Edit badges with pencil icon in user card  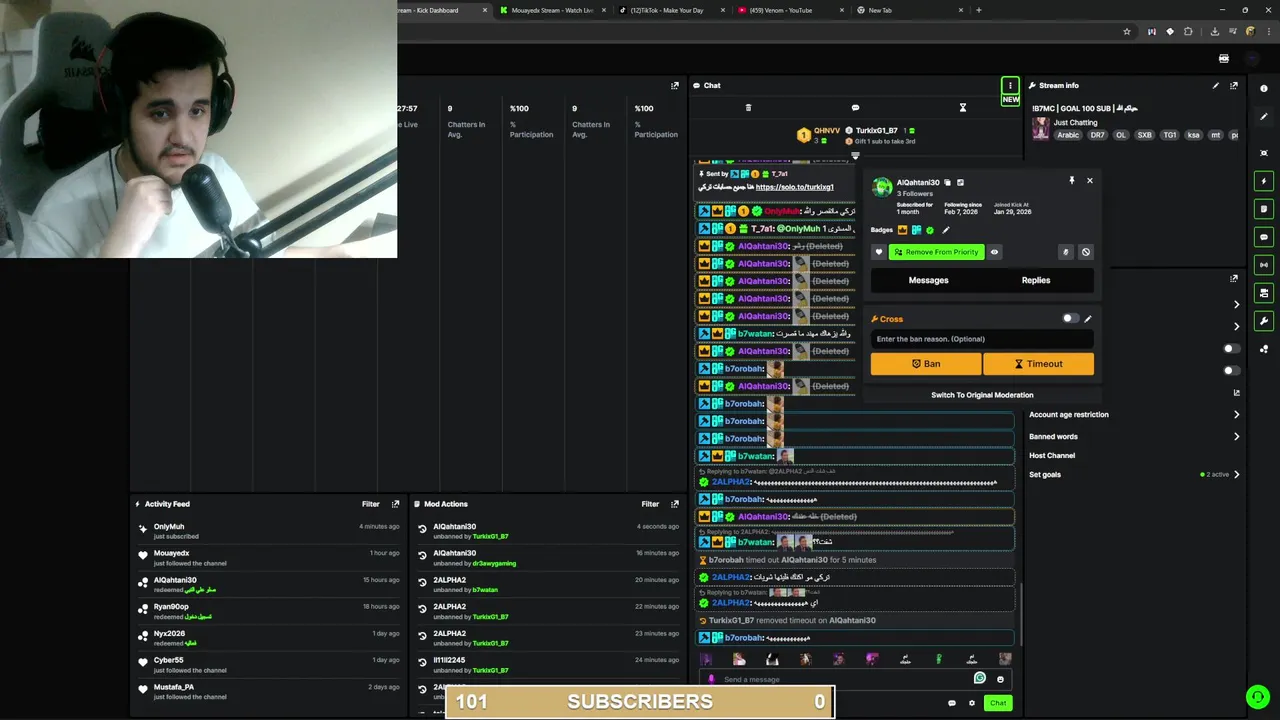(x=945, y=230)
